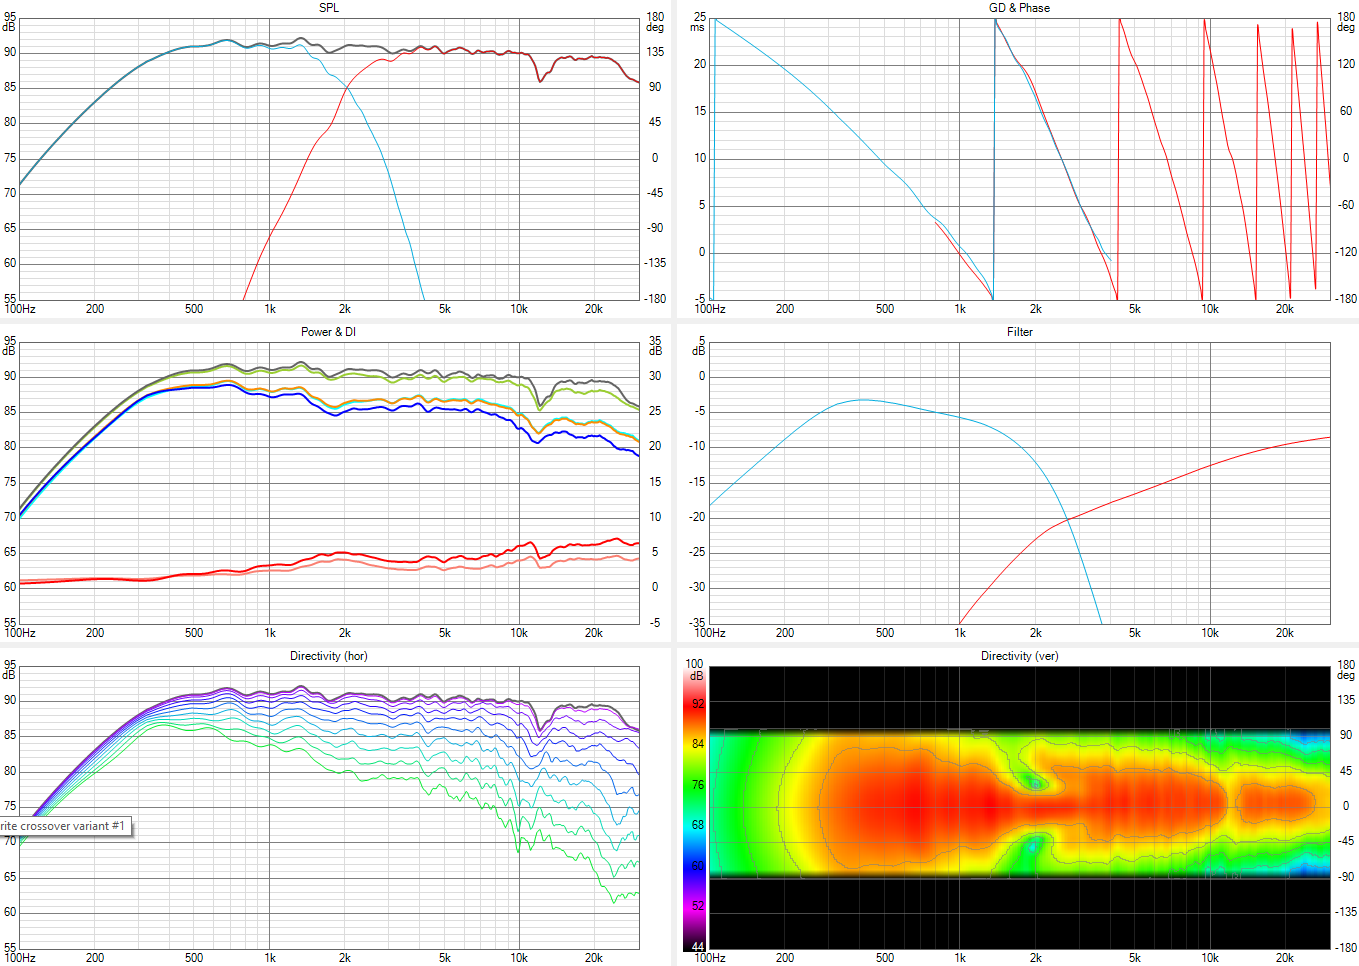Click the '100Hz' label under the SPL chart
Viewport: 1359px width, 966px height.
coord(20,309)
